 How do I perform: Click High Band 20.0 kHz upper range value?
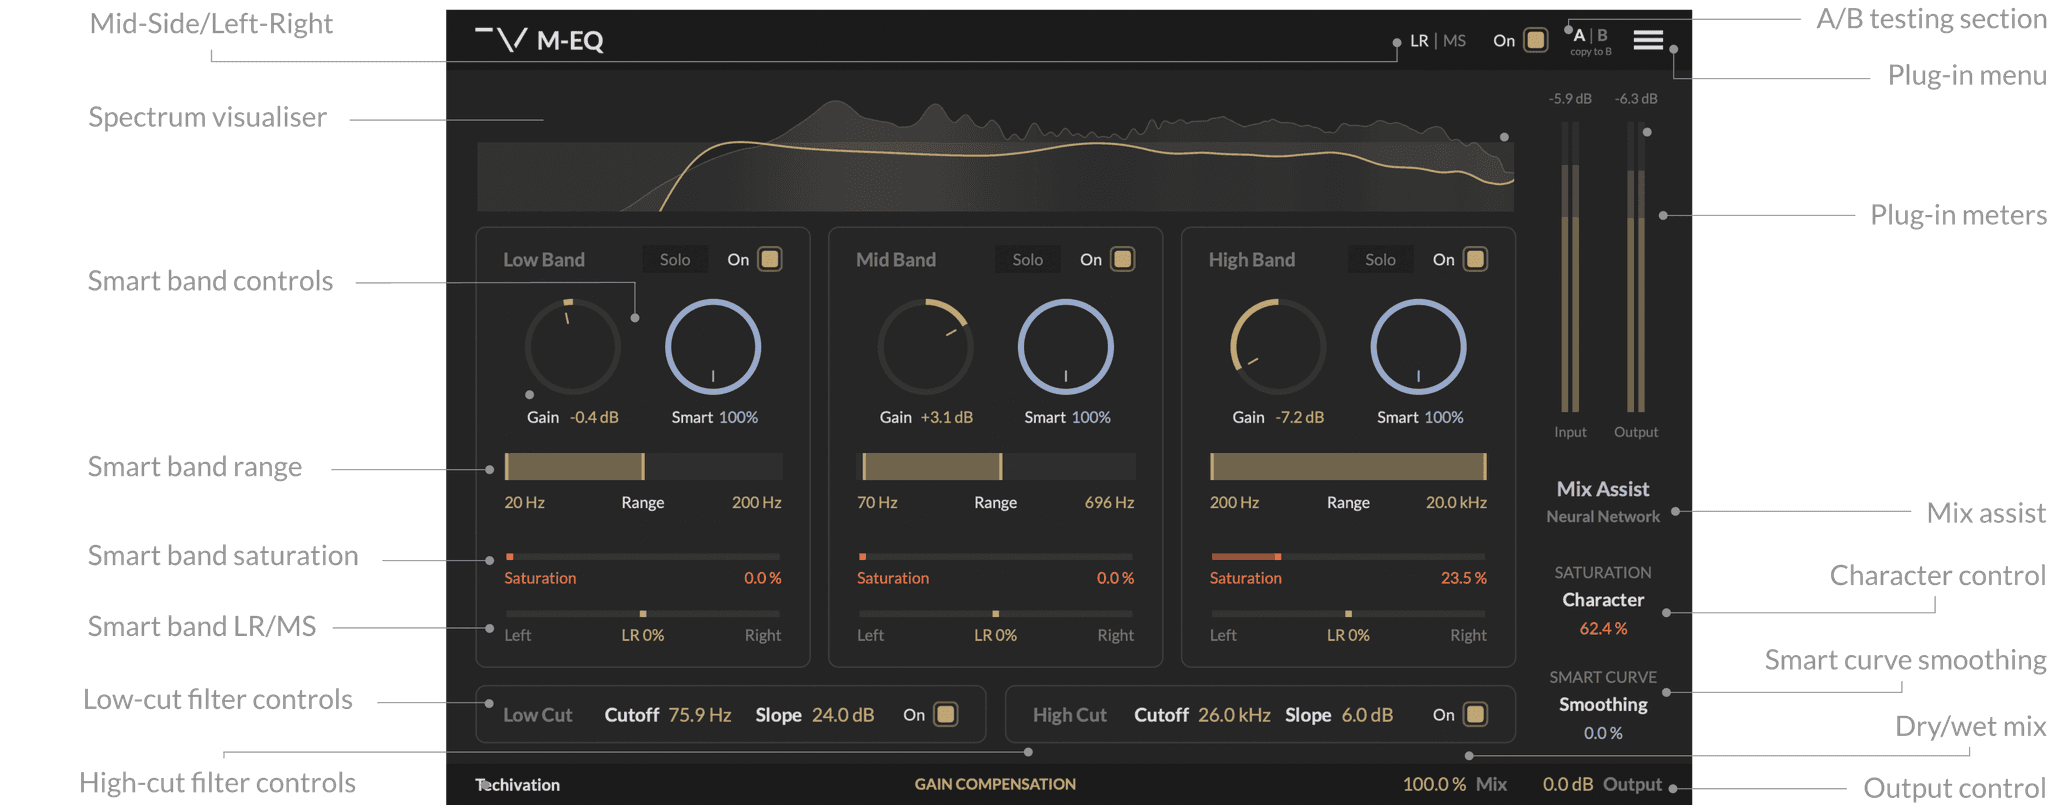pyautogui.click(x=1456, y=502)
